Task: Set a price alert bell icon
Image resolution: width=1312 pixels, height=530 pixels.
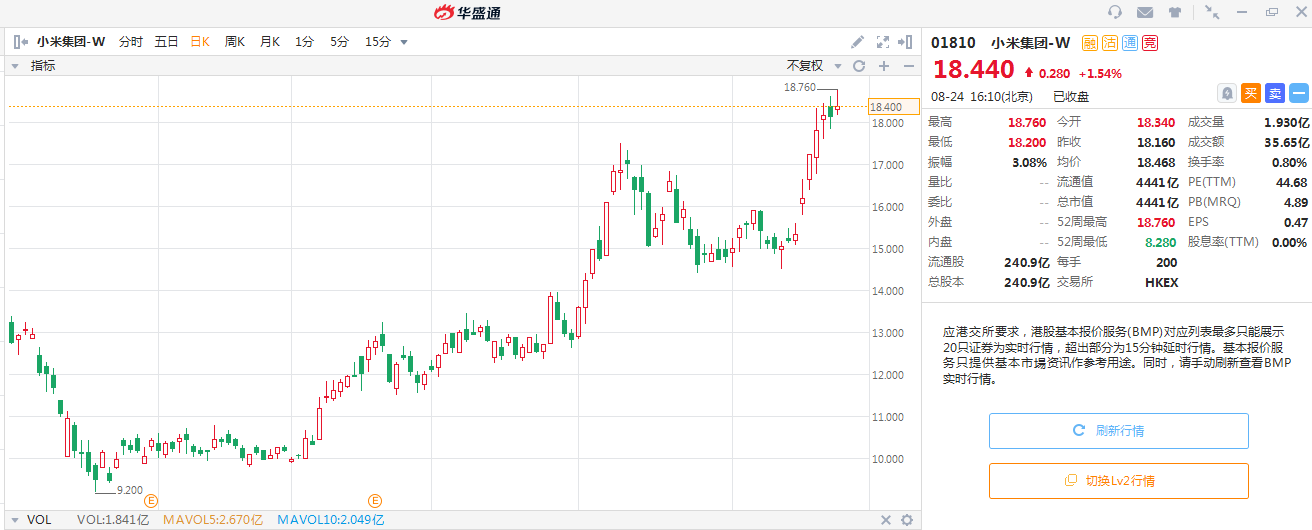Action: click(1227, 93)
